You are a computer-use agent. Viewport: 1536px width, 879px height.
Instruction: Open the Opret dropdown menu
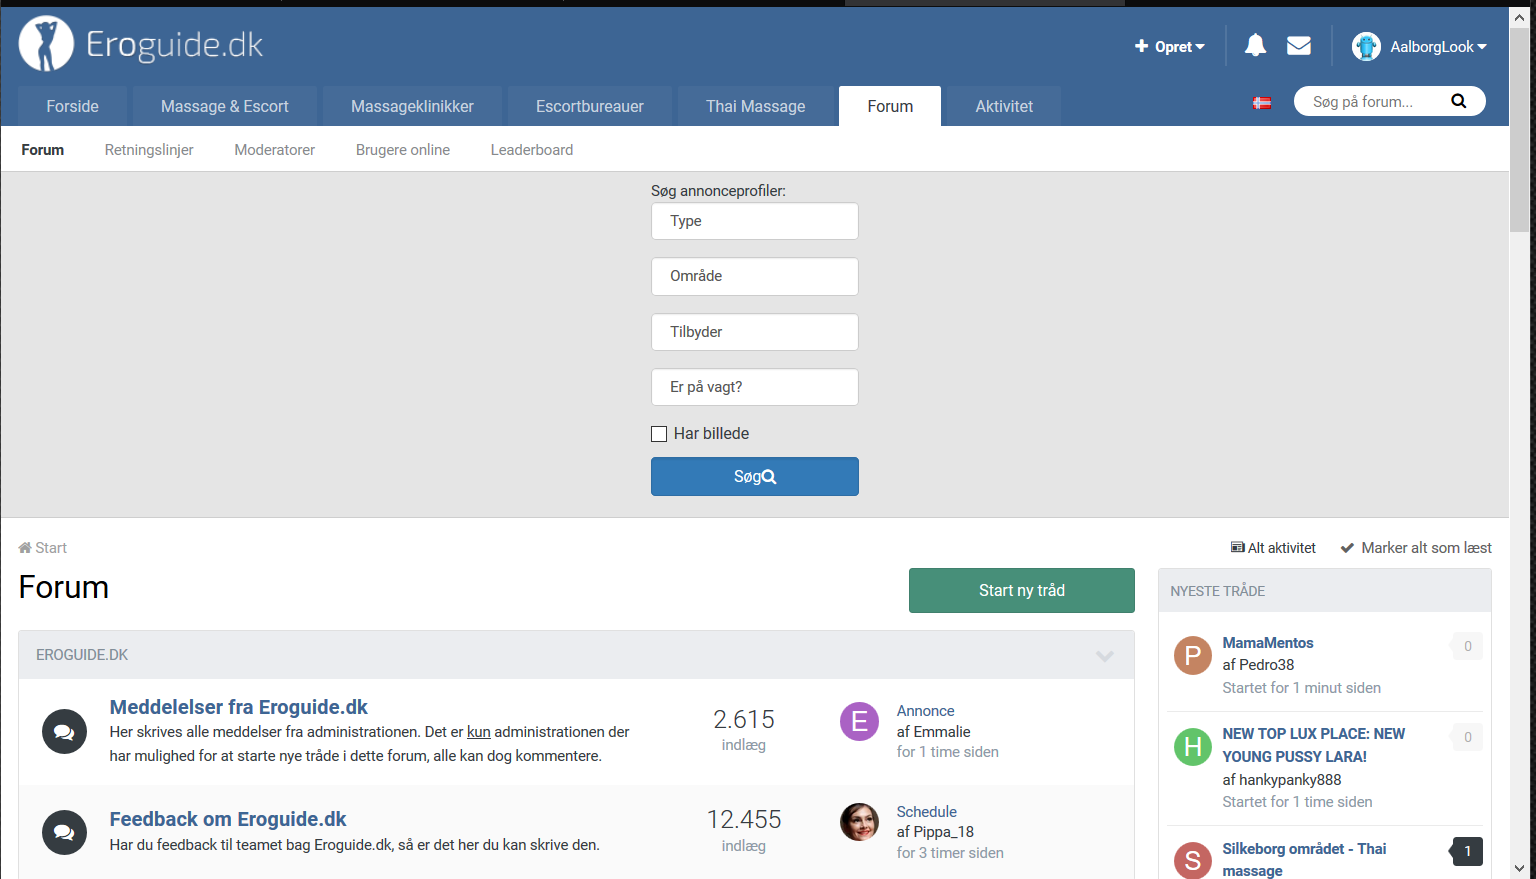tap(1169, 46)
